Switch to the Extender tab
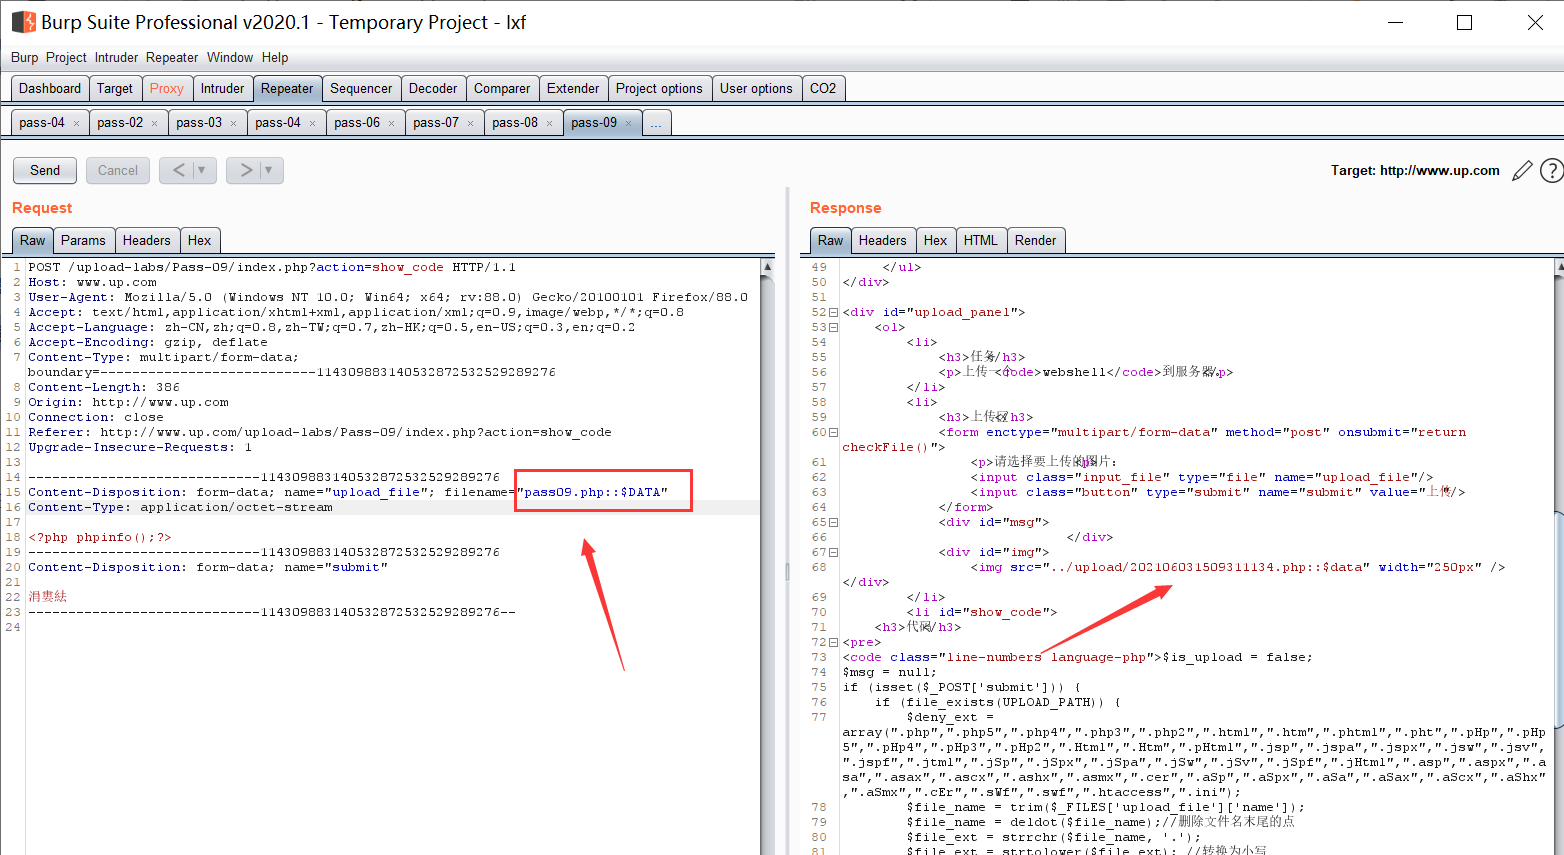This screenshot has height=855, width=1564. pyautogui.click(x=573, y=88)
